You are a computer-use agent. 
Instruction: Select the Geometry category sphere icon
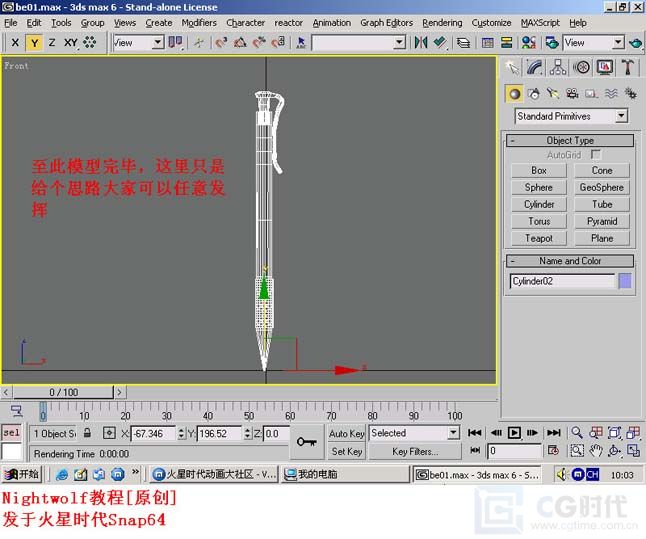(514, 93)
